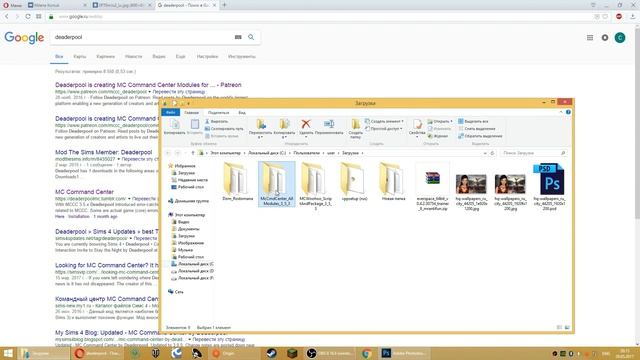640x360 pixels.
Task: Click Документы in the navigation pane
Action: [188, 229]
